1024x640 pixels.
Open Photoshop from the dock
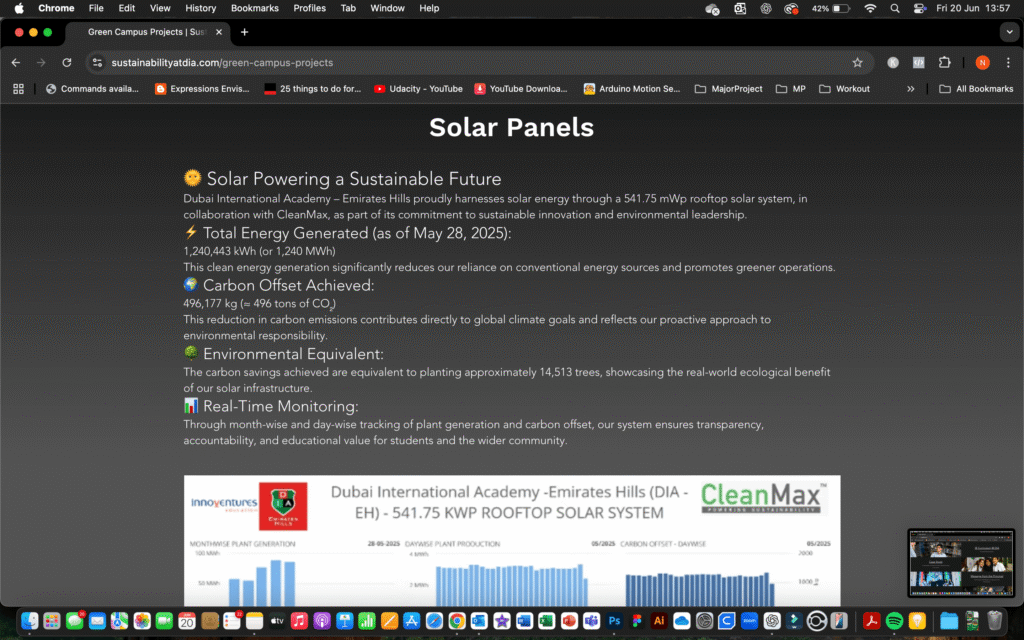click(x=614, y=621)
